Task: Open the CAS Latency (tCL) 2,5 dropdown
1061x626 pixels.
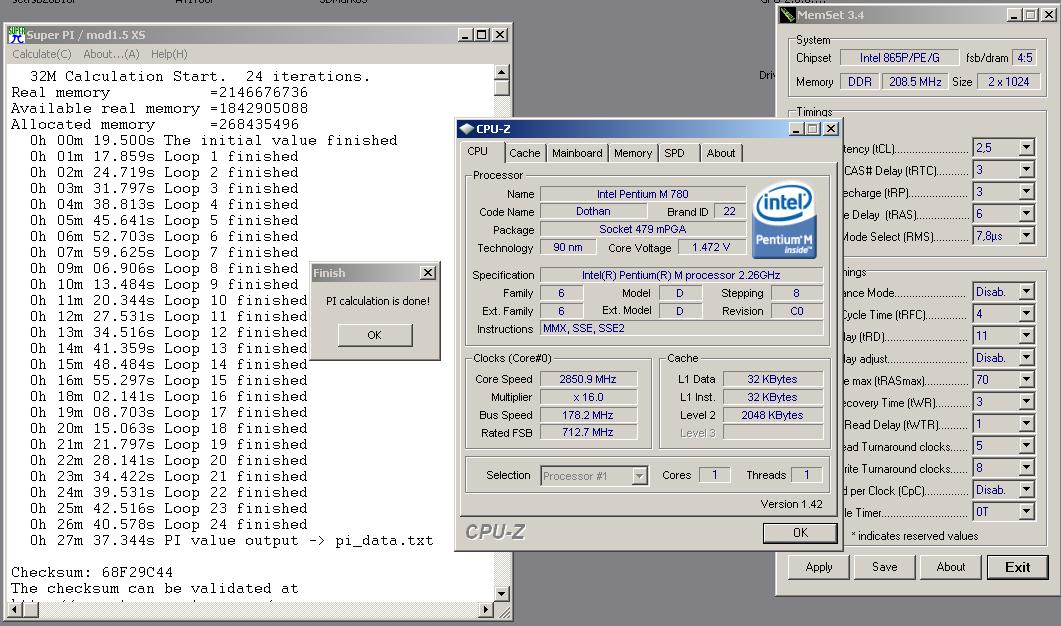Action: [1026, 148]
